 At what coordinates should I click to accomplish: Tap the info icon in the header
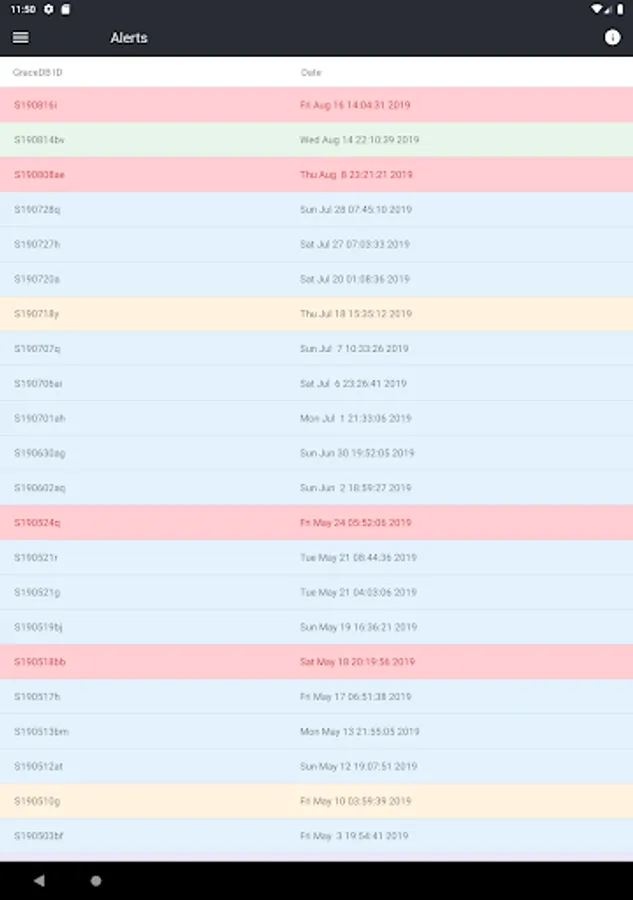[x=612, y=37]
